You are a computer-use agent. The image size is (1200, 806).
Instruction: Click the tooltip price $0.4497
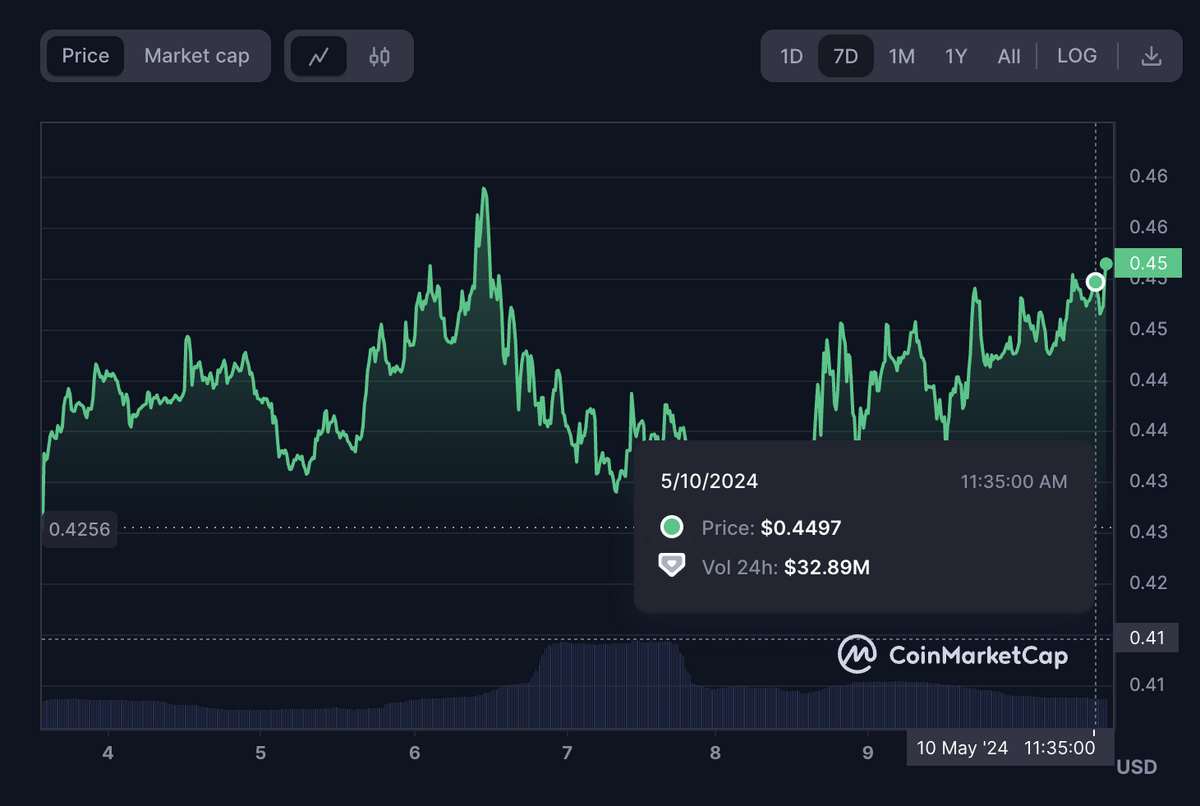[801, 527]
